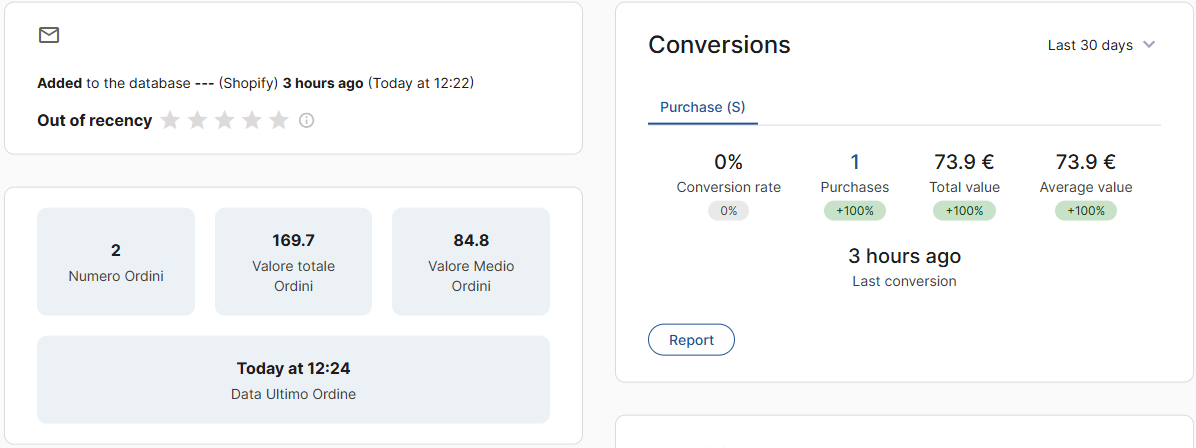Select the Valore totale Ordini card
The height and width of the screenshot is (448, 1196).
click(294, 262)
